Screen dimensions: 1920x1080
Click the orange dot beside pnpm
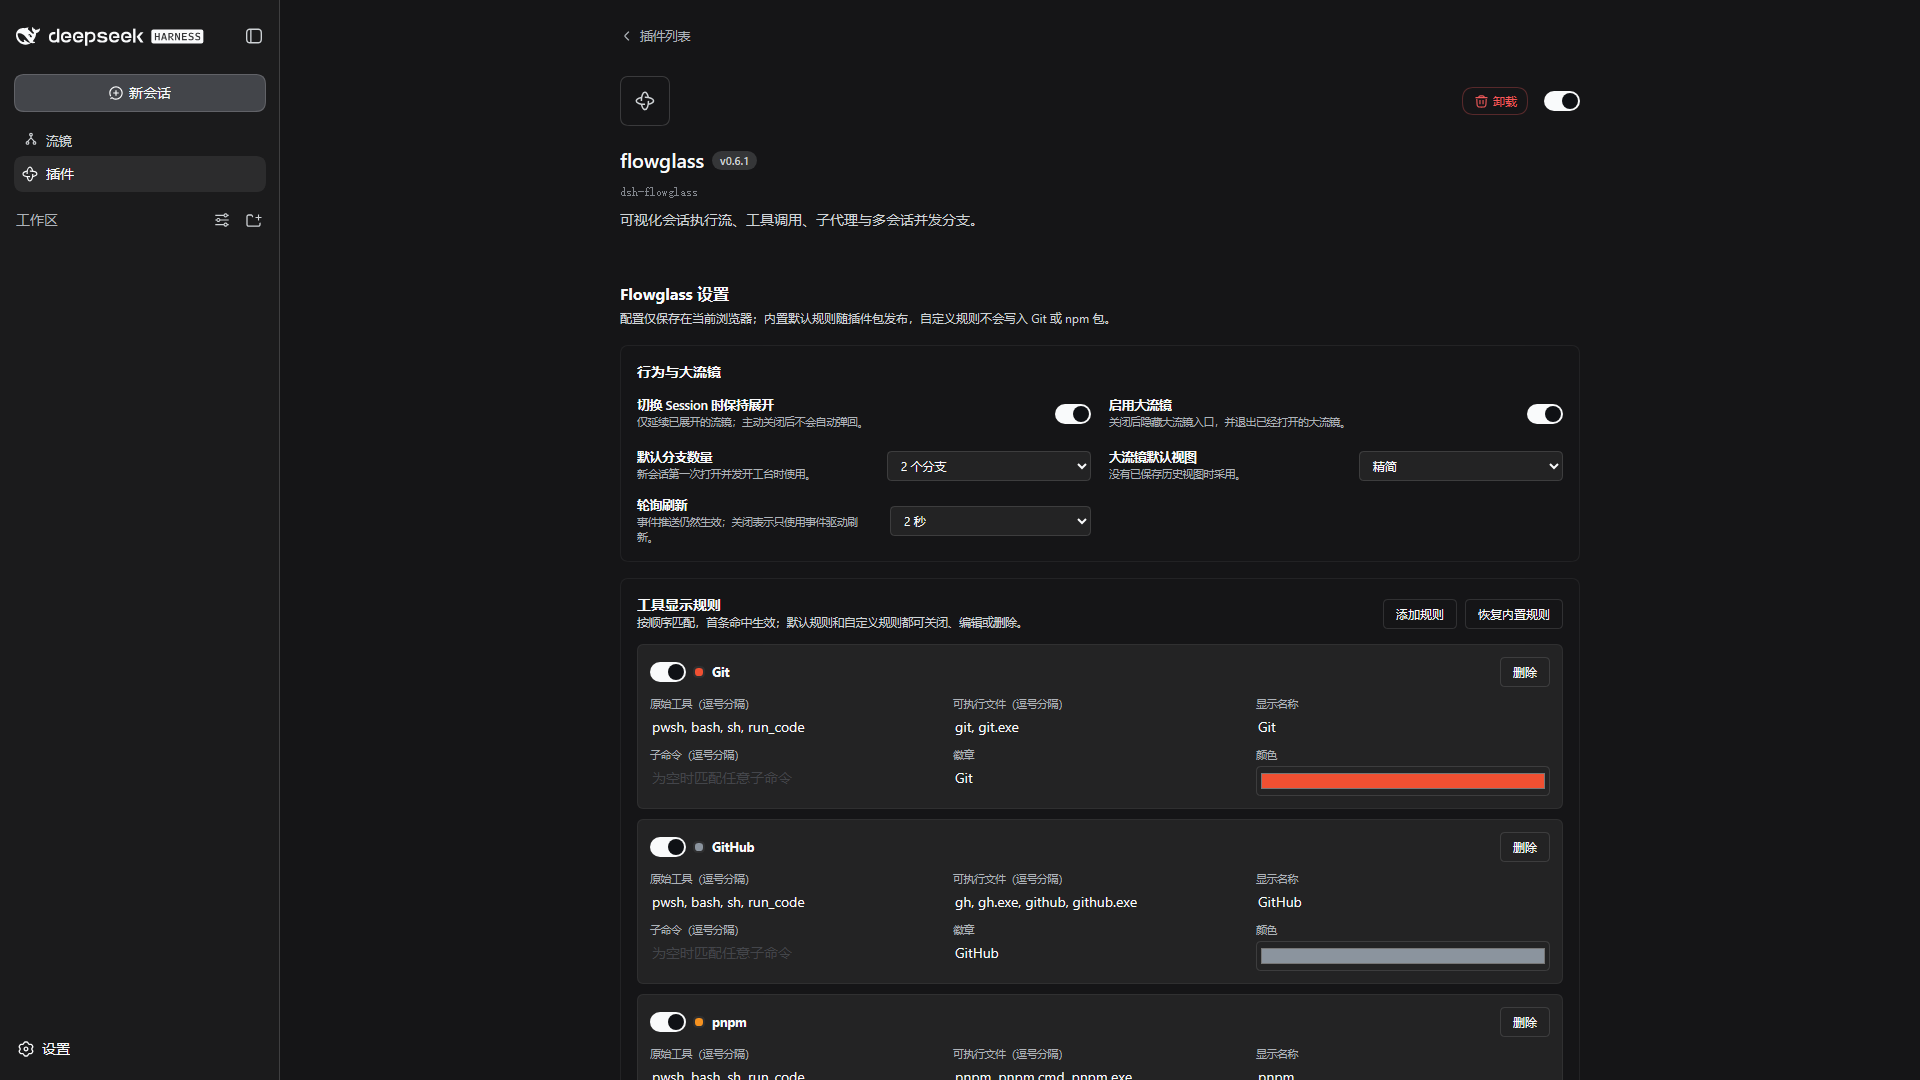click(x=699, y=1022)
